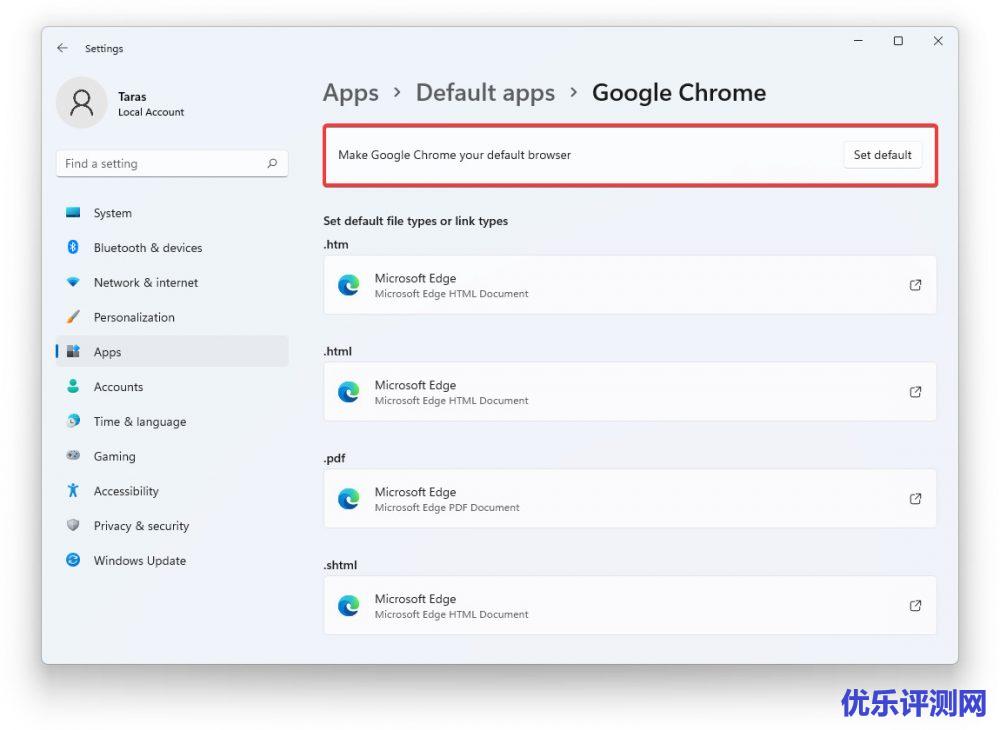The width and height of the screenshot is (1000, 730).
Task: Click Edge icon in .htm row
Action: (x=349, y=285)
